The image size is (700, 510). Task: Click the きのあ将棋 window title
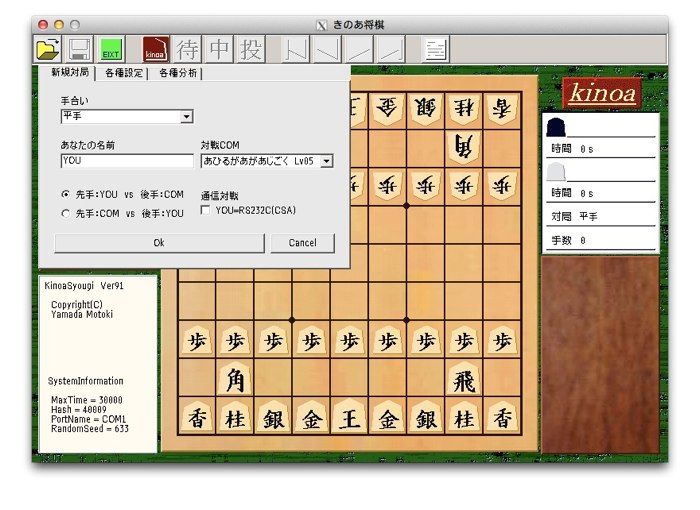[358, 25]
